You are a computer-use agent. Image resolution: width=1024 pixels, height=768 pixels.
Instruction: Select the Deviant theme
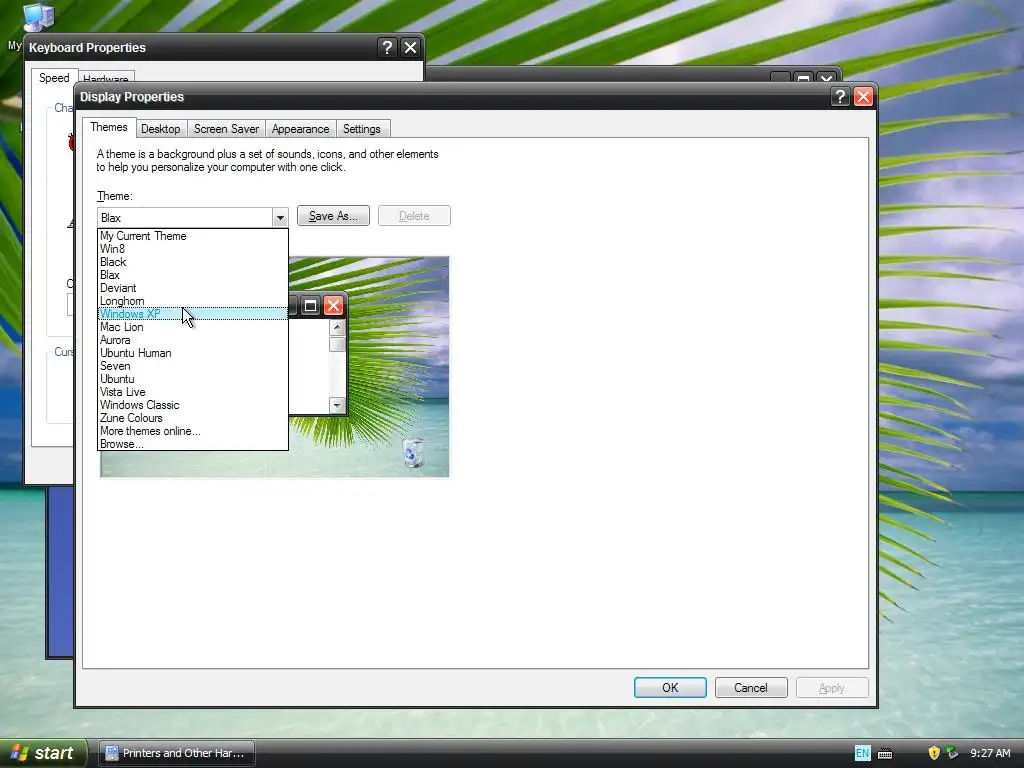193,288
